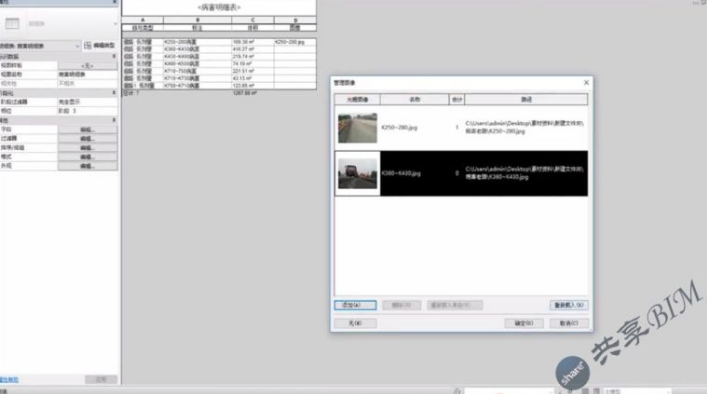The width and height of the screenshot is (707, 394).
Task: Click the schedule title <病害明细表>
Action: tap(219, 7)
